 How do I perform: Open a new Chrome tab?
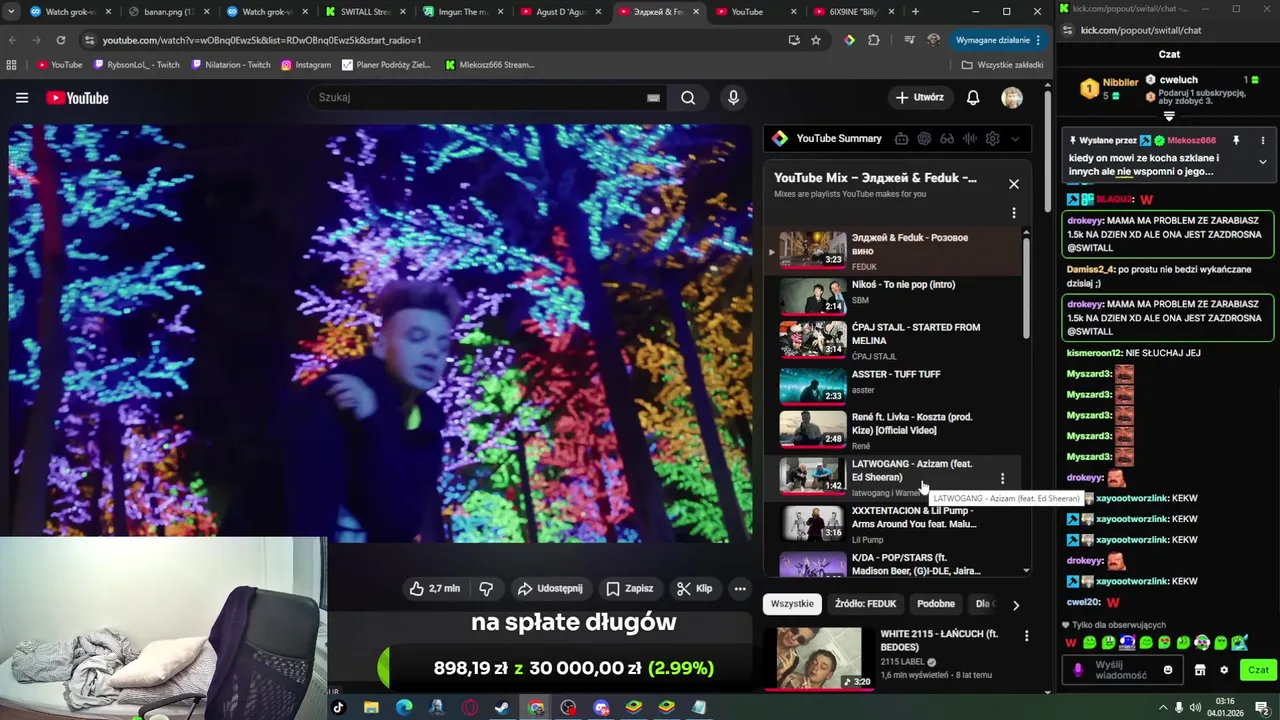(x=915, y=12)
